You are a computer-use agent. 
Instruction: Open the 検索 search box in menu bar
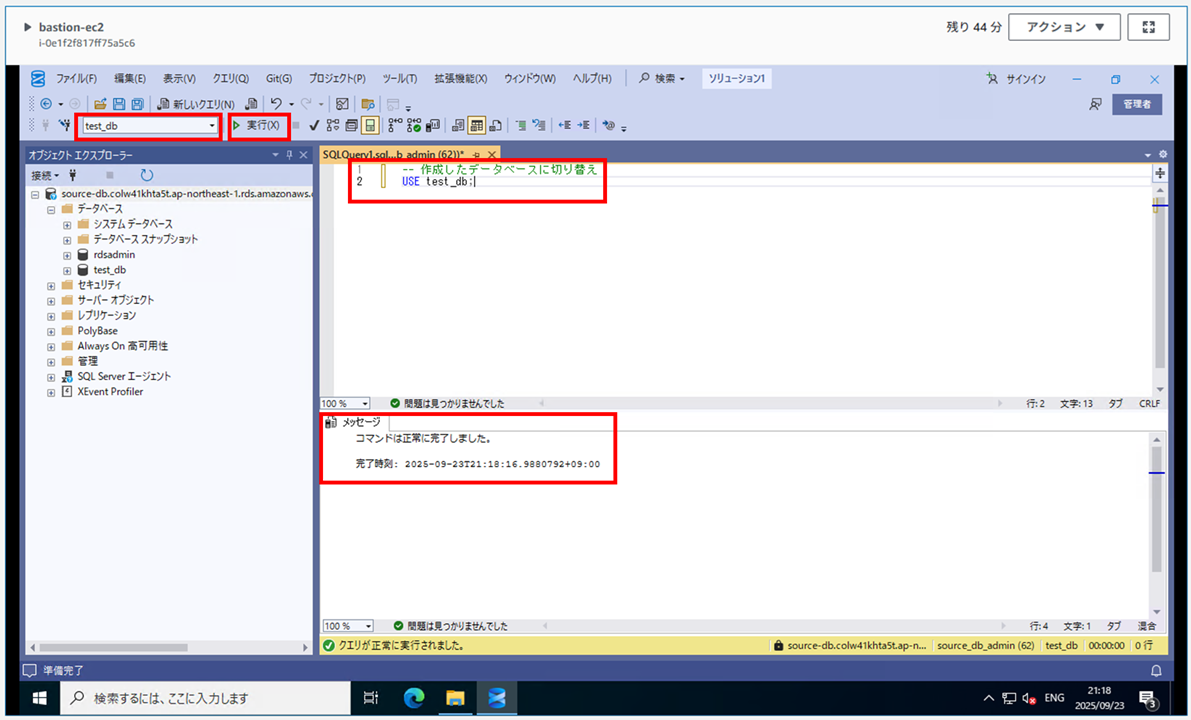[662, 78]
